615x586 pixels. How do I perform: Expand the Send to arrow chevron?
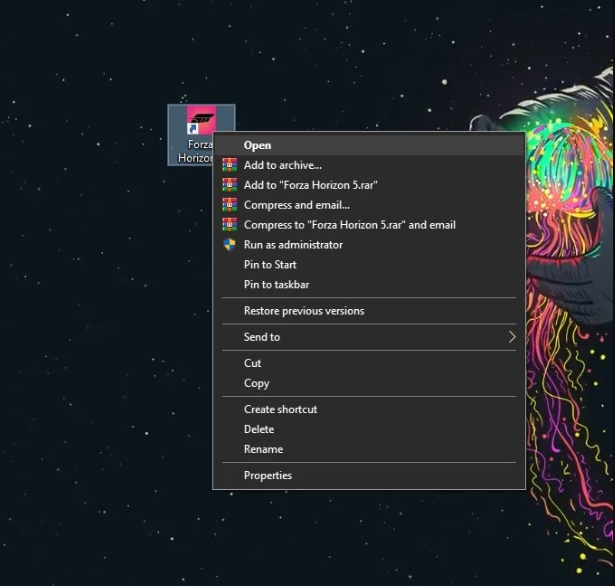click(512, 337)
